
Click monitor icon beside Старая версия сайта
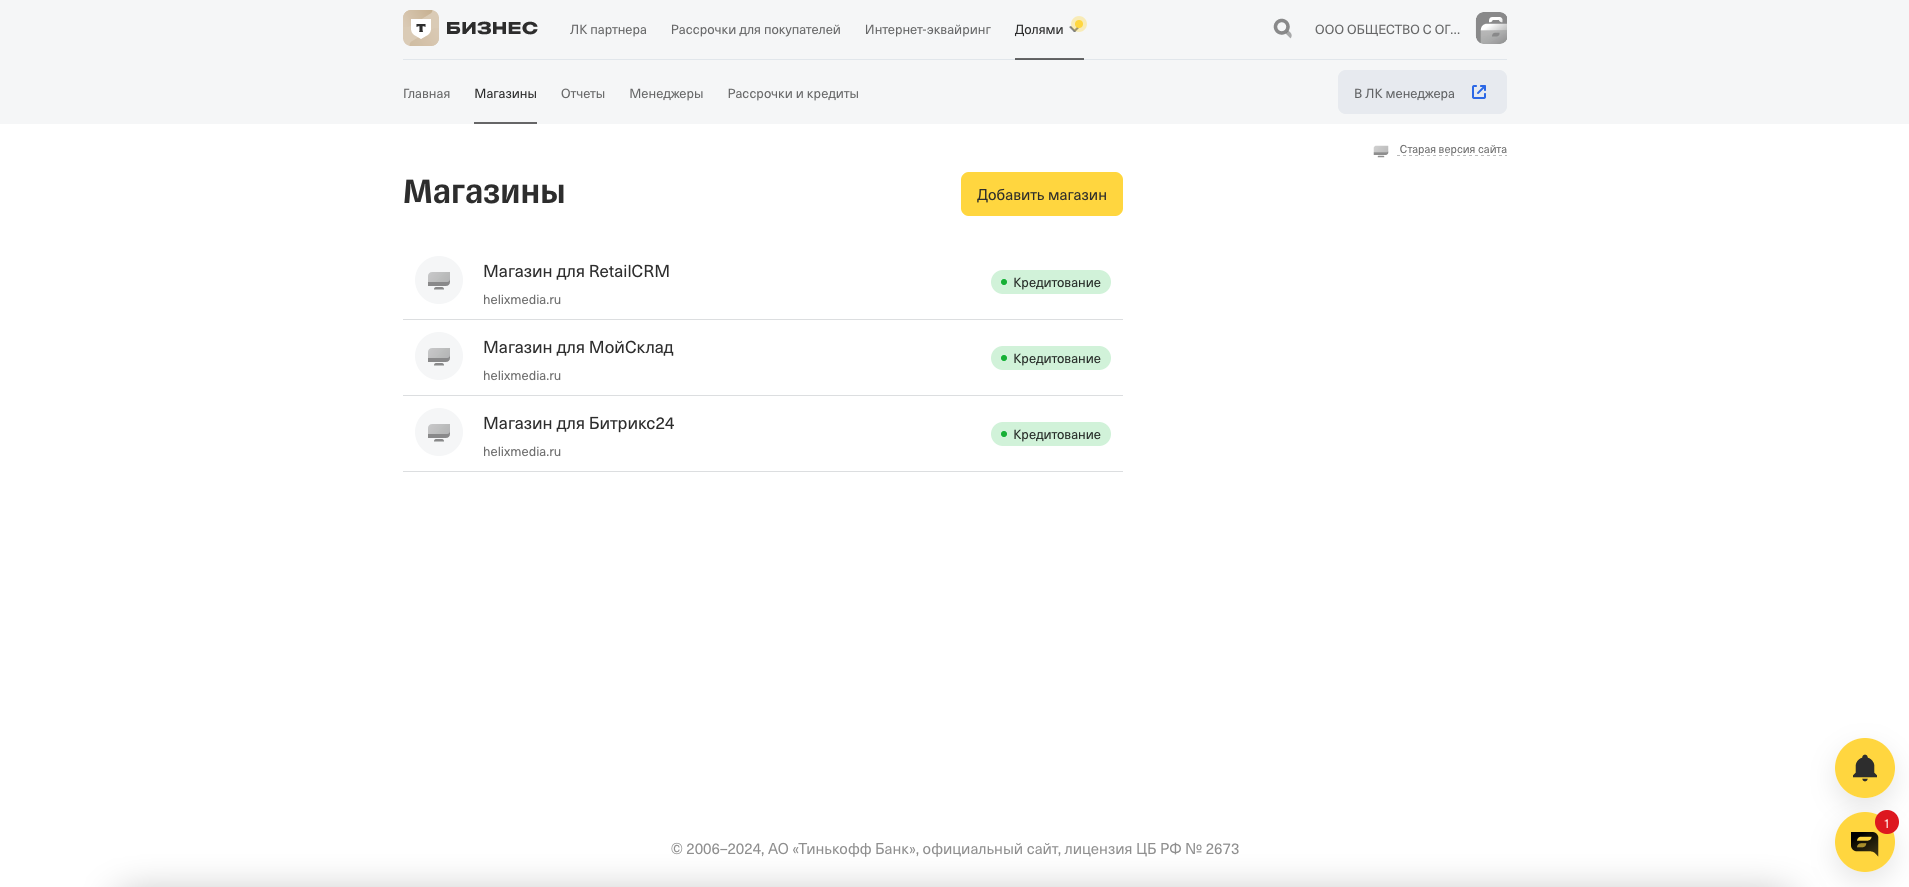1380,150
